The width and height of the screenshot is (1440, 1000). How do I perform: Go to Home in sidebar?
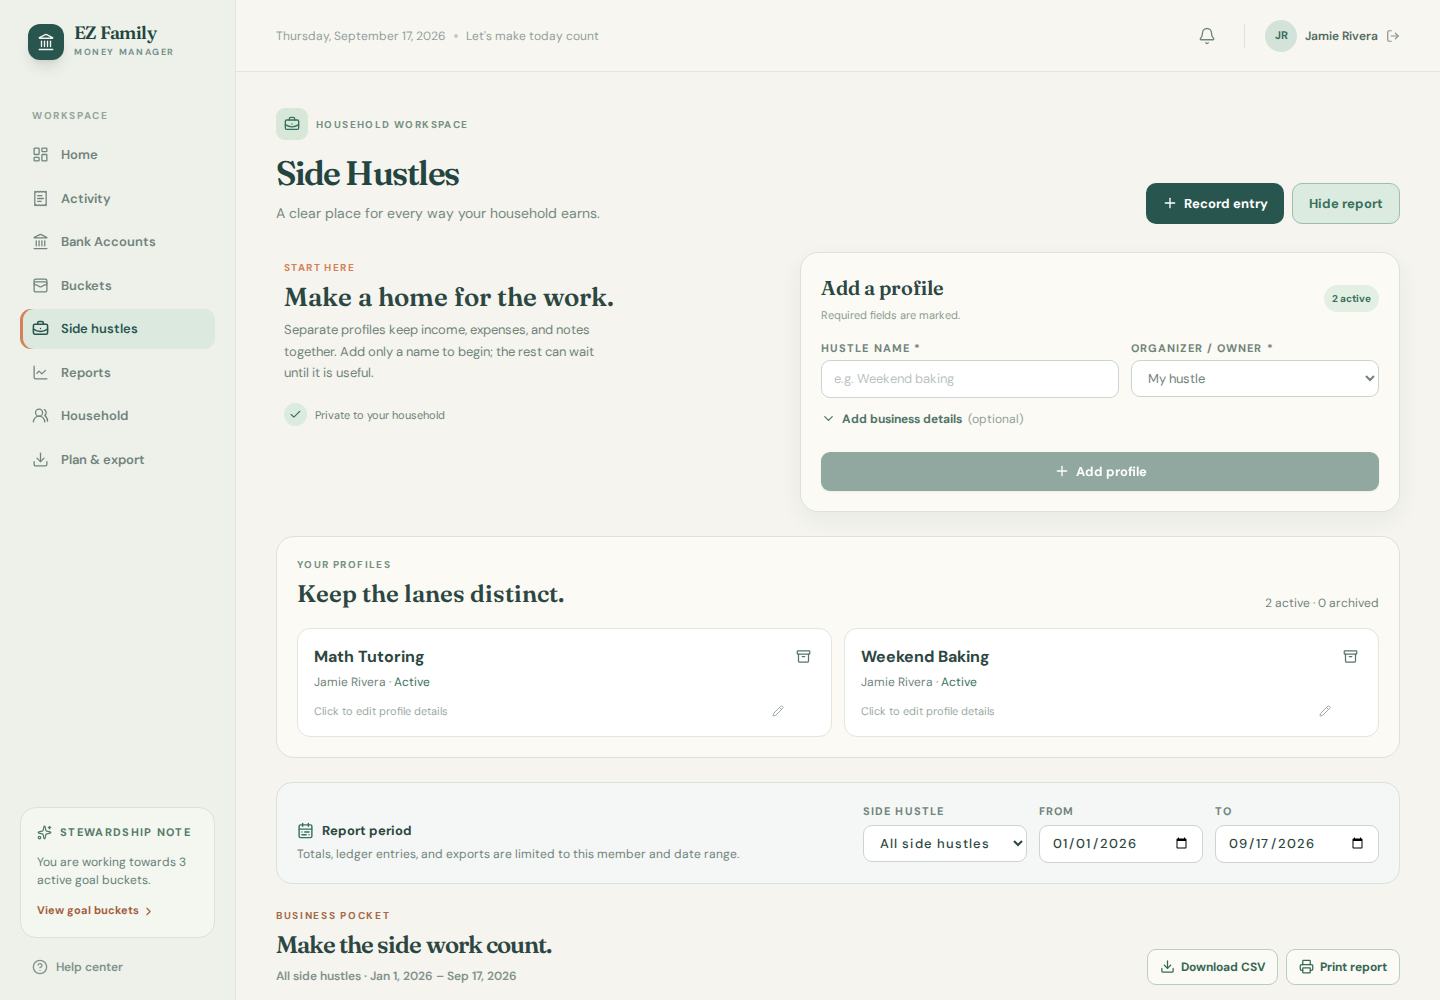pyautogui.click(x=117, y=155)
